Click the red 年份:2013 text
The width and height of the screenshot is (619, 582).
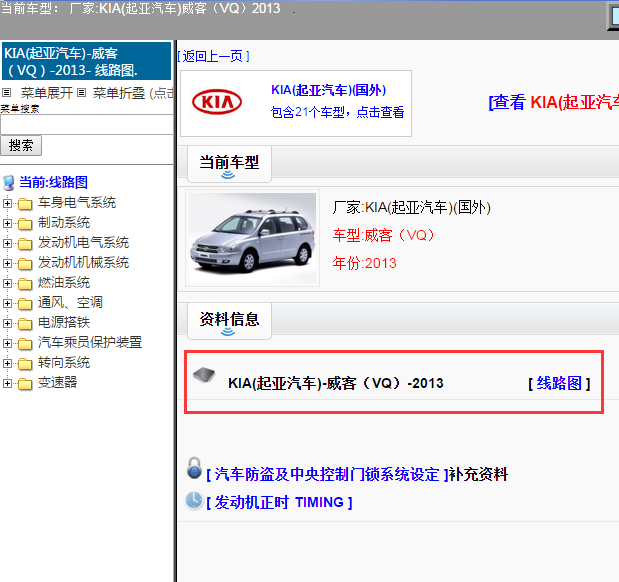point(364,263)
